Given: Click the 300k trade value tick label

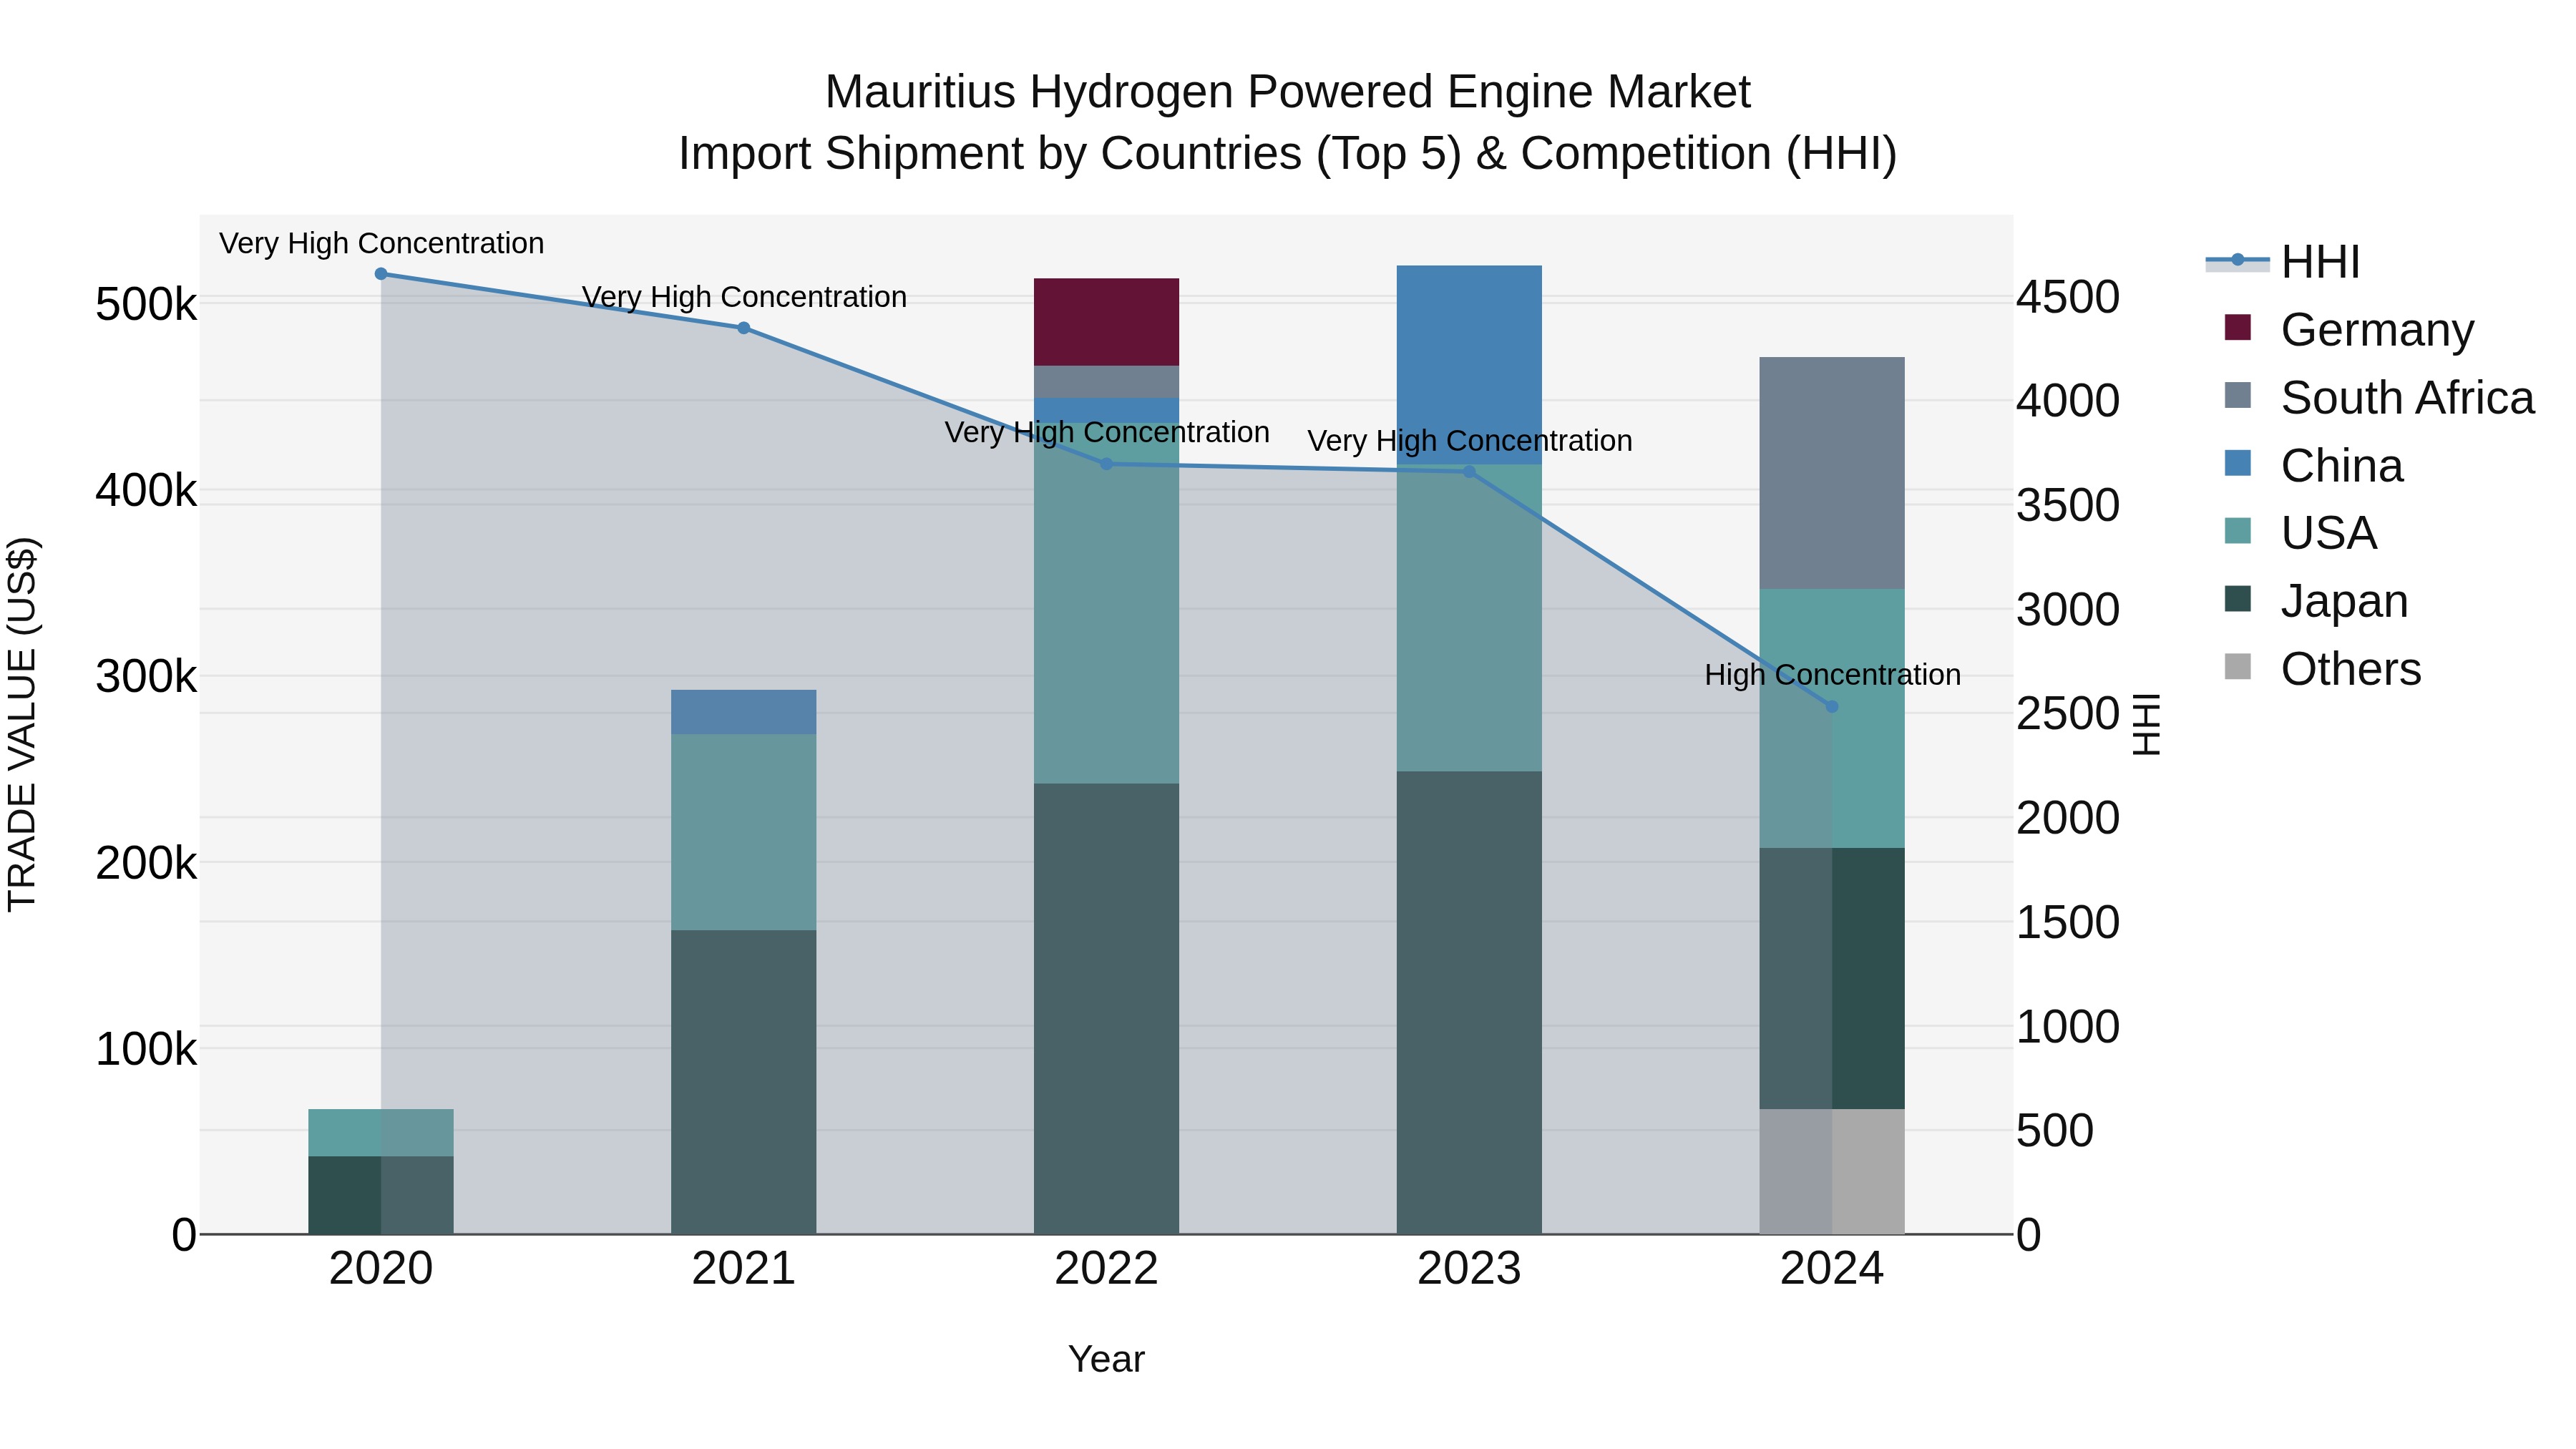Looking at the screenshot, I should tap(146, 677).
